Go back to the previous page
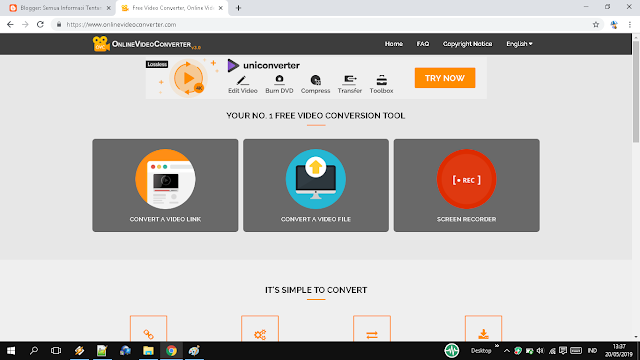 (10, 24)
